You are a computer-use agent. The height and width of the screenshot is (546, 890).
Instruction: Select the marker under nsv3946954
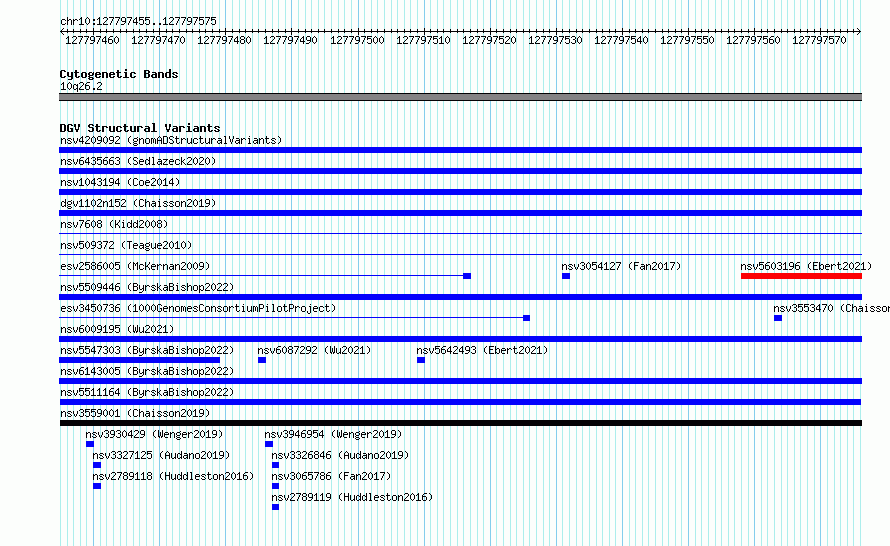pos(269,444)
